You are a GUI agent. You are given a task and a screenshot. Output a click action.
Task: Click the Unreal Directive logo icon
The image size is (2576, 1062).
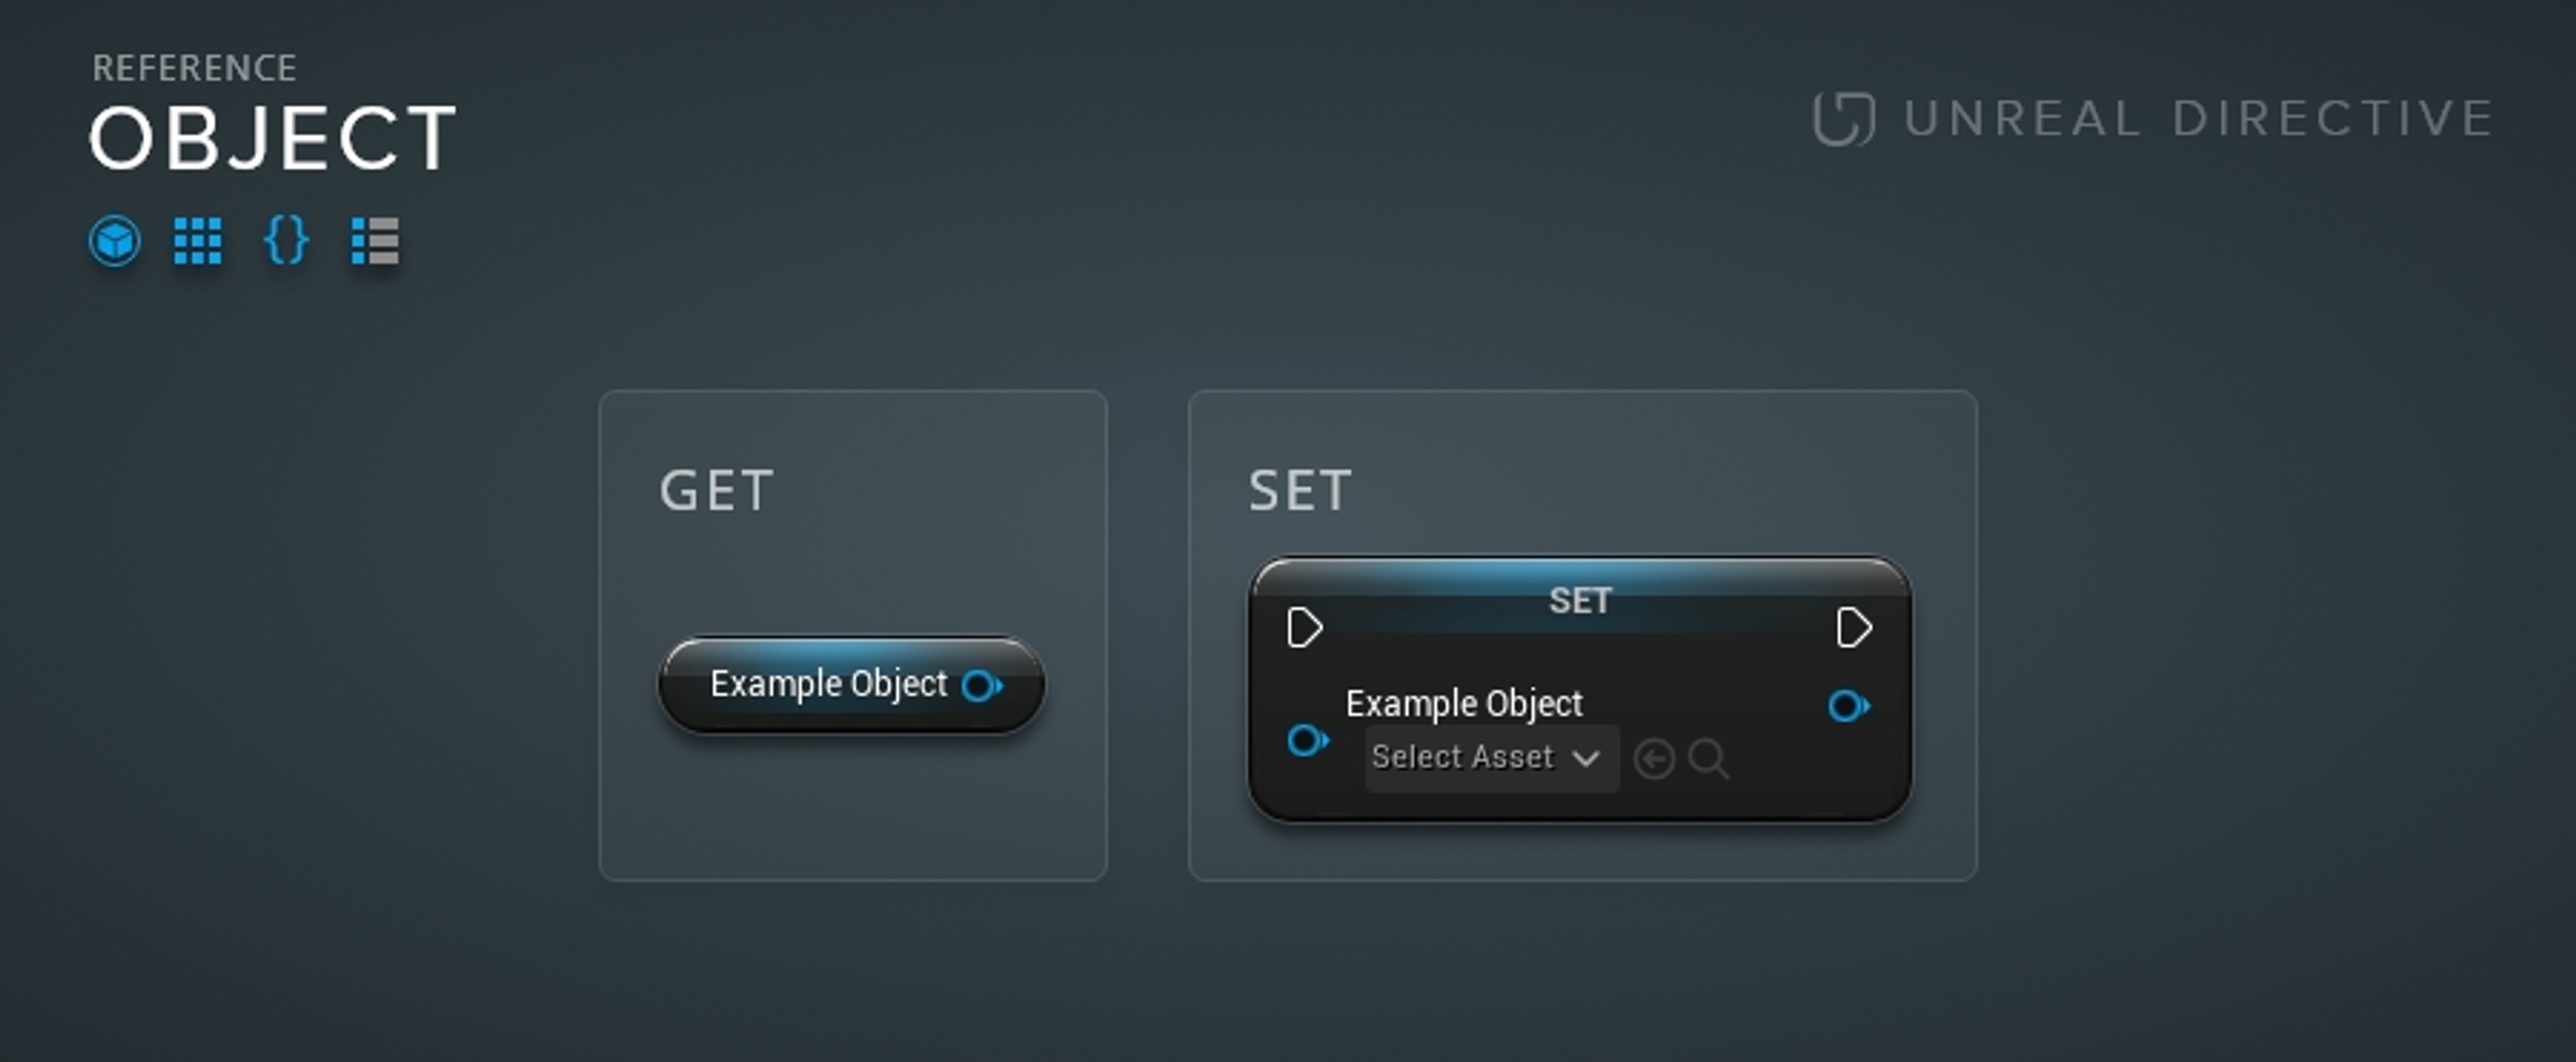click(x=1843, y=119)
